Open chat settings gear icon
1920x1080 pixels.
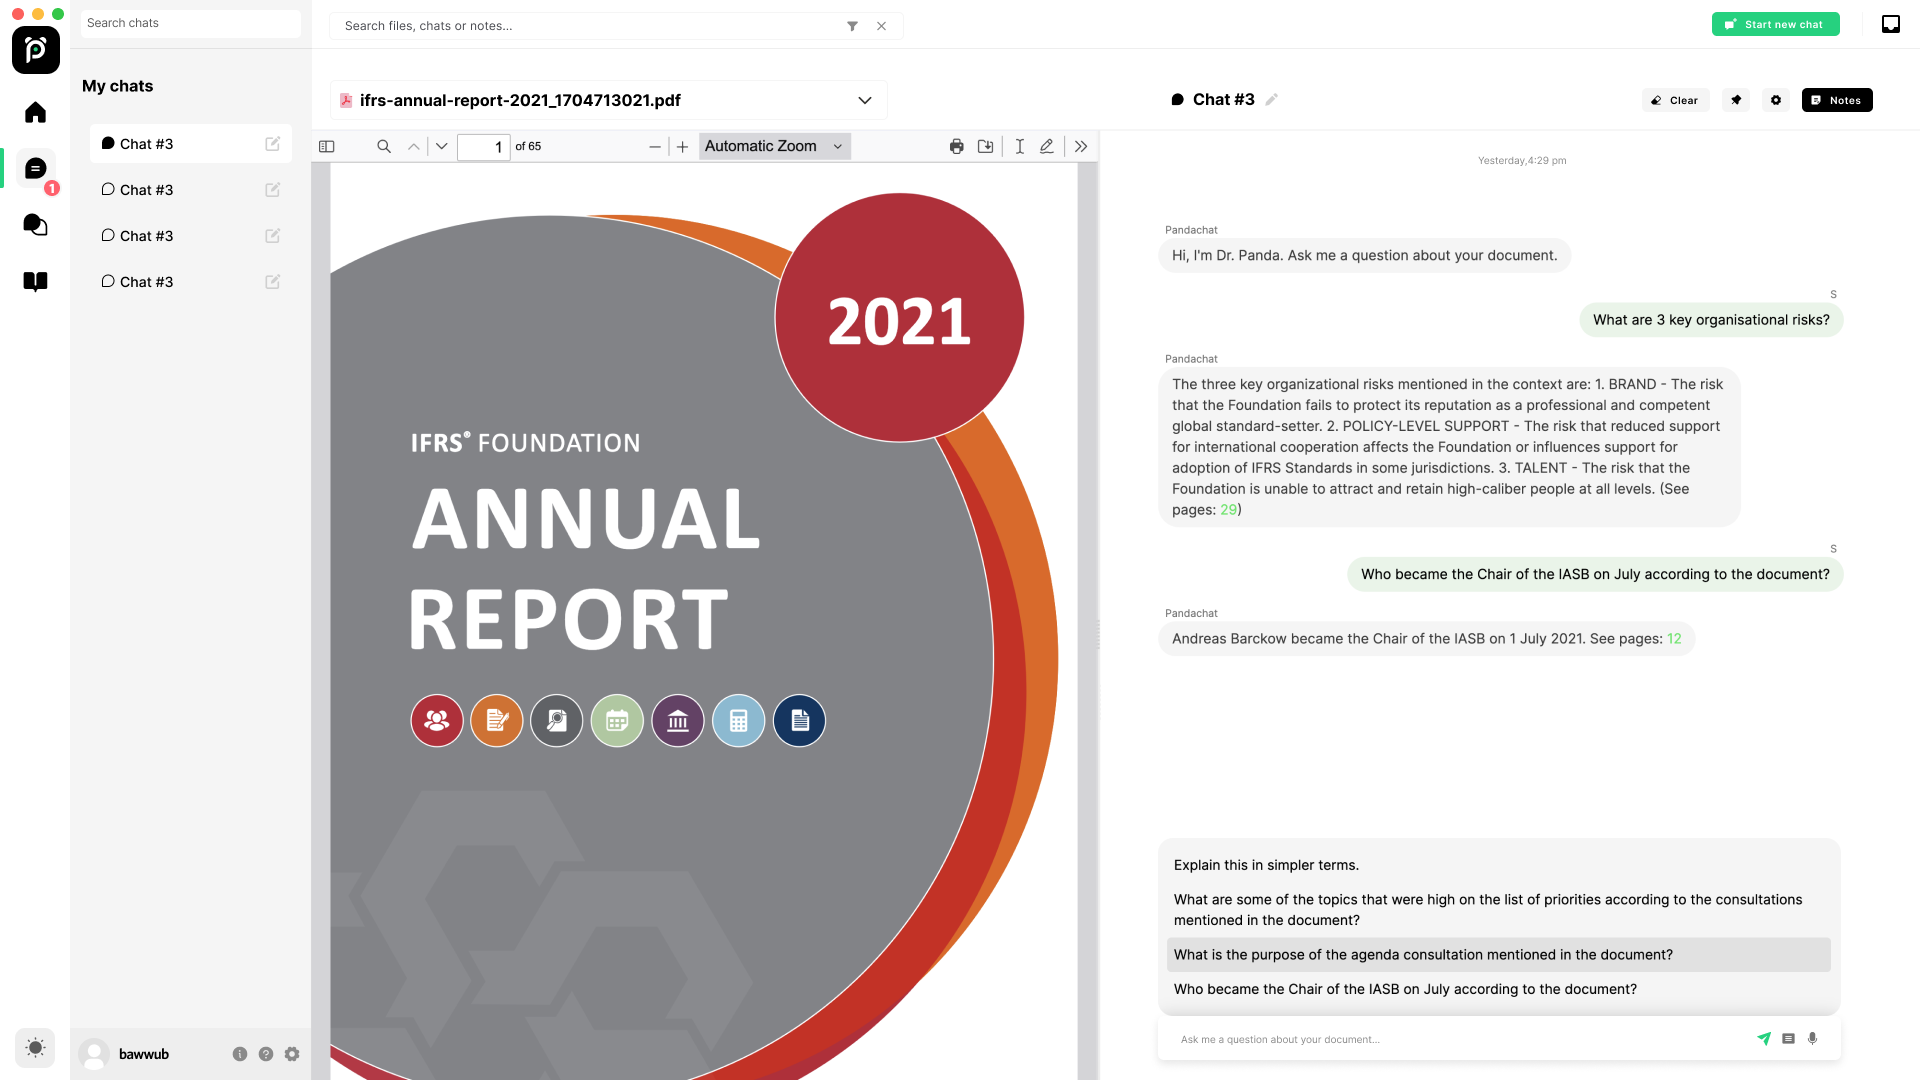[1776, 100]
